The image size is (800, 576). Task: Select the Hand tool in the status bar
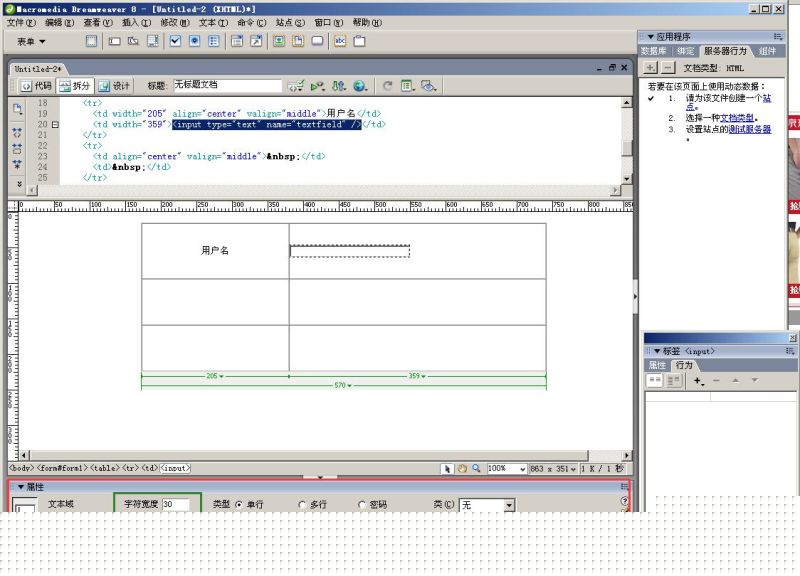[462, 468]
